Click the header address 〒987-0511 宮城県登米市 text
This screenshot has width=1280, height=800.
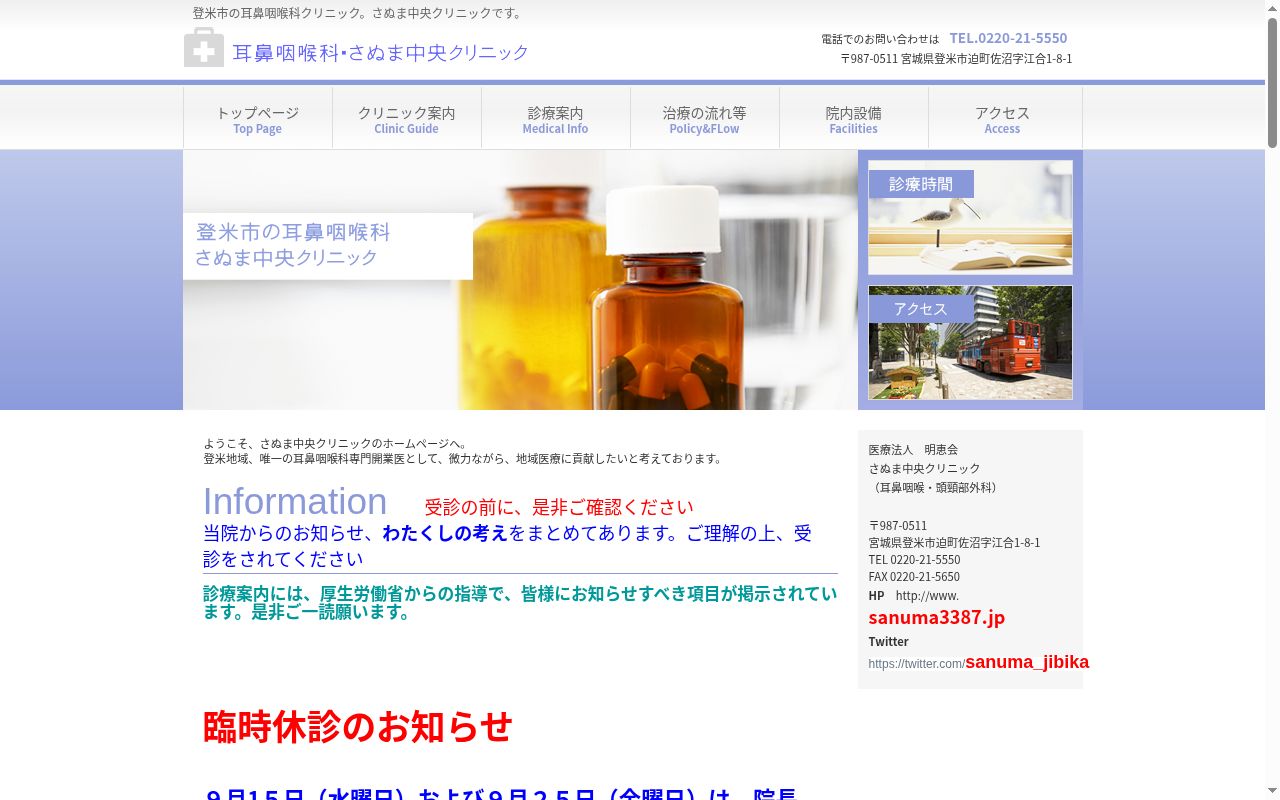tap(956, 59)
